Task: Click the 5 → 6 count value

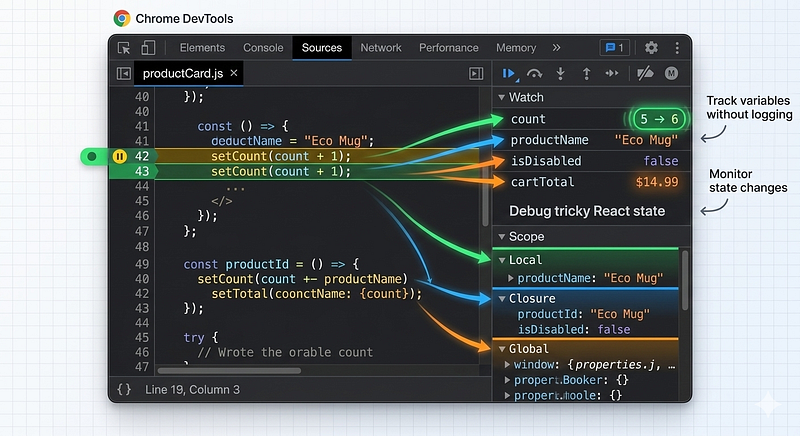Action: click(659, 119)
